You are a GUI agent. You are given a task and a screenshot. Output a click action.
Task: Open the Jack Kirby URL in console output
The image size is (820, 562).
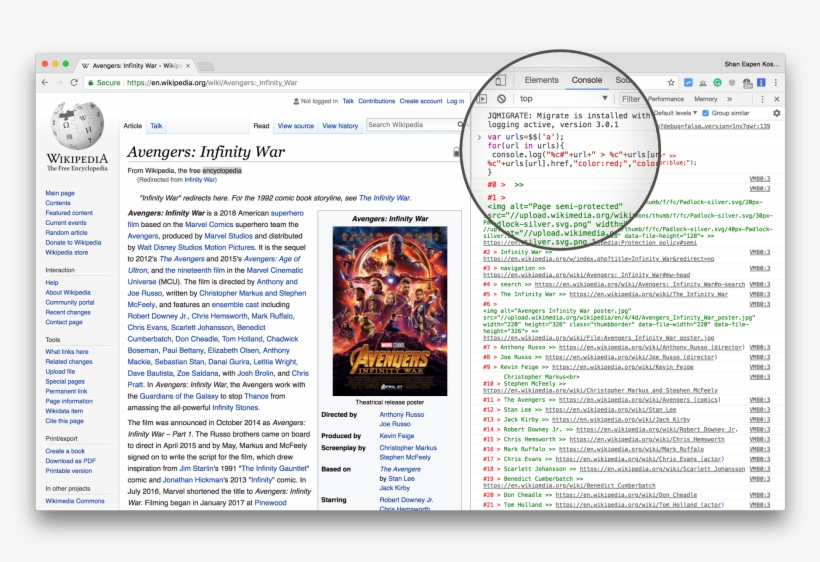click(x=621, y=419)
